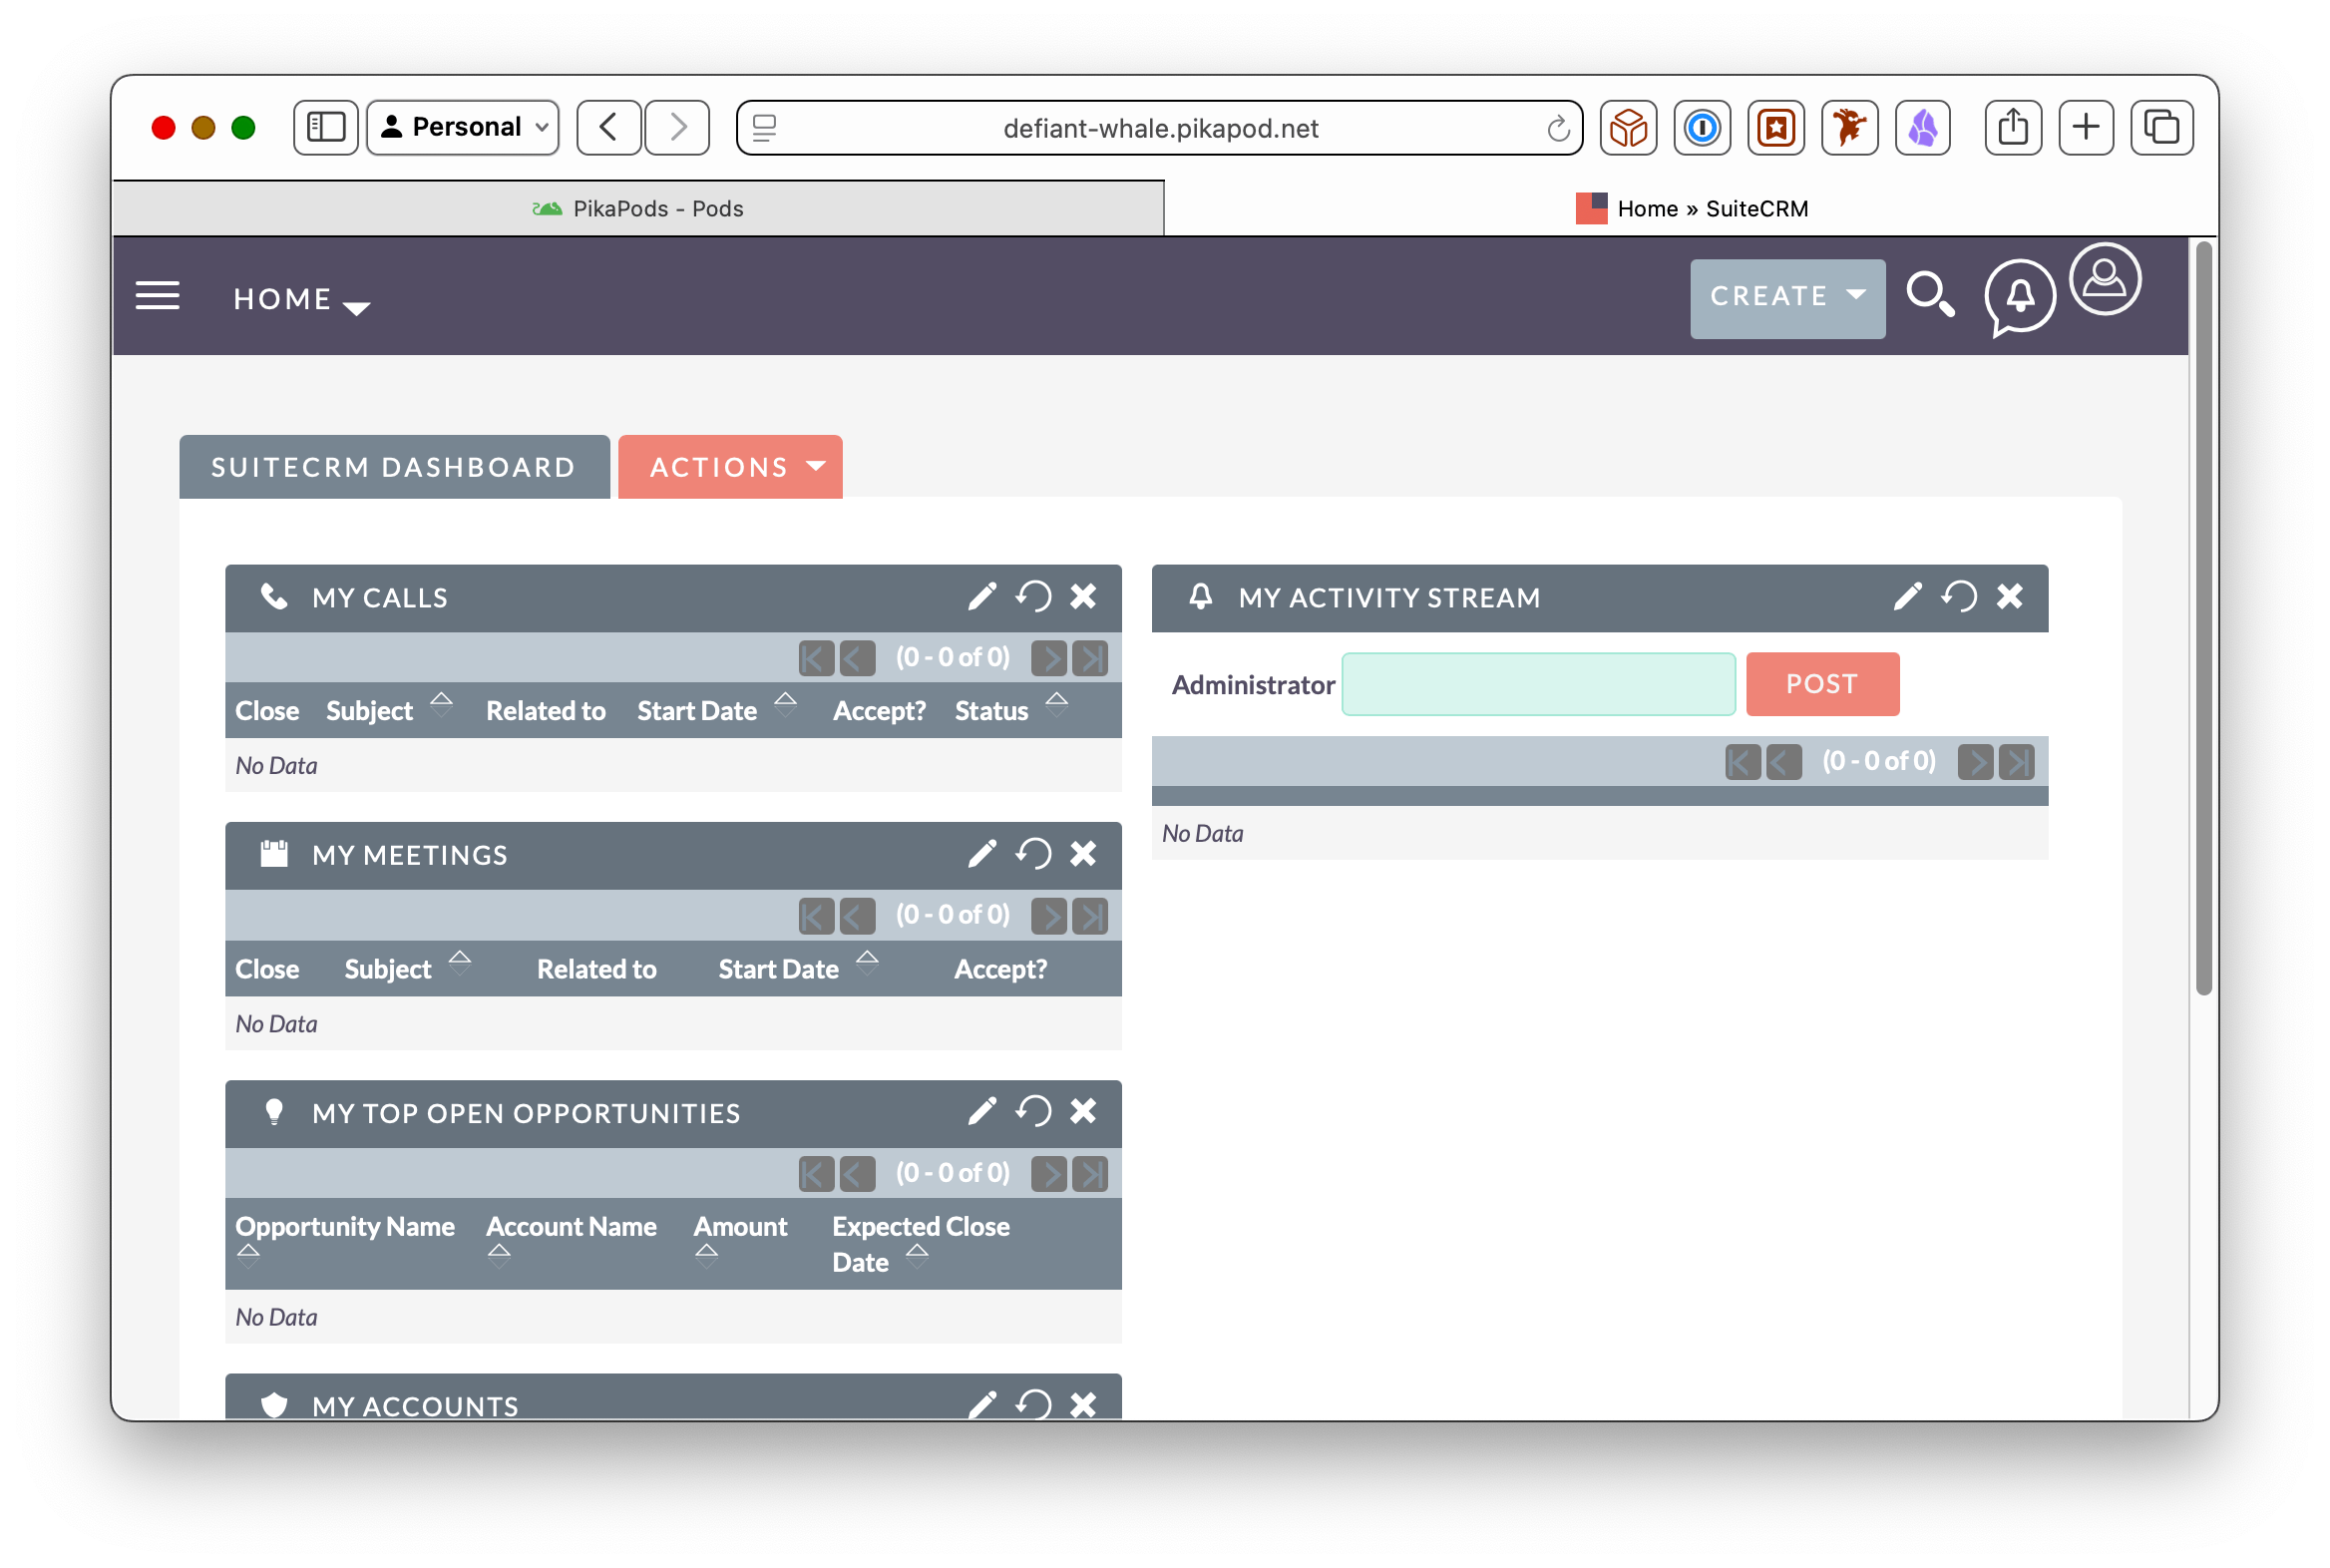The height and width of the screenshot is (1568, 2330).
Task: Refresh the My Activity Stream dashlet
Action: [1959, 597]
